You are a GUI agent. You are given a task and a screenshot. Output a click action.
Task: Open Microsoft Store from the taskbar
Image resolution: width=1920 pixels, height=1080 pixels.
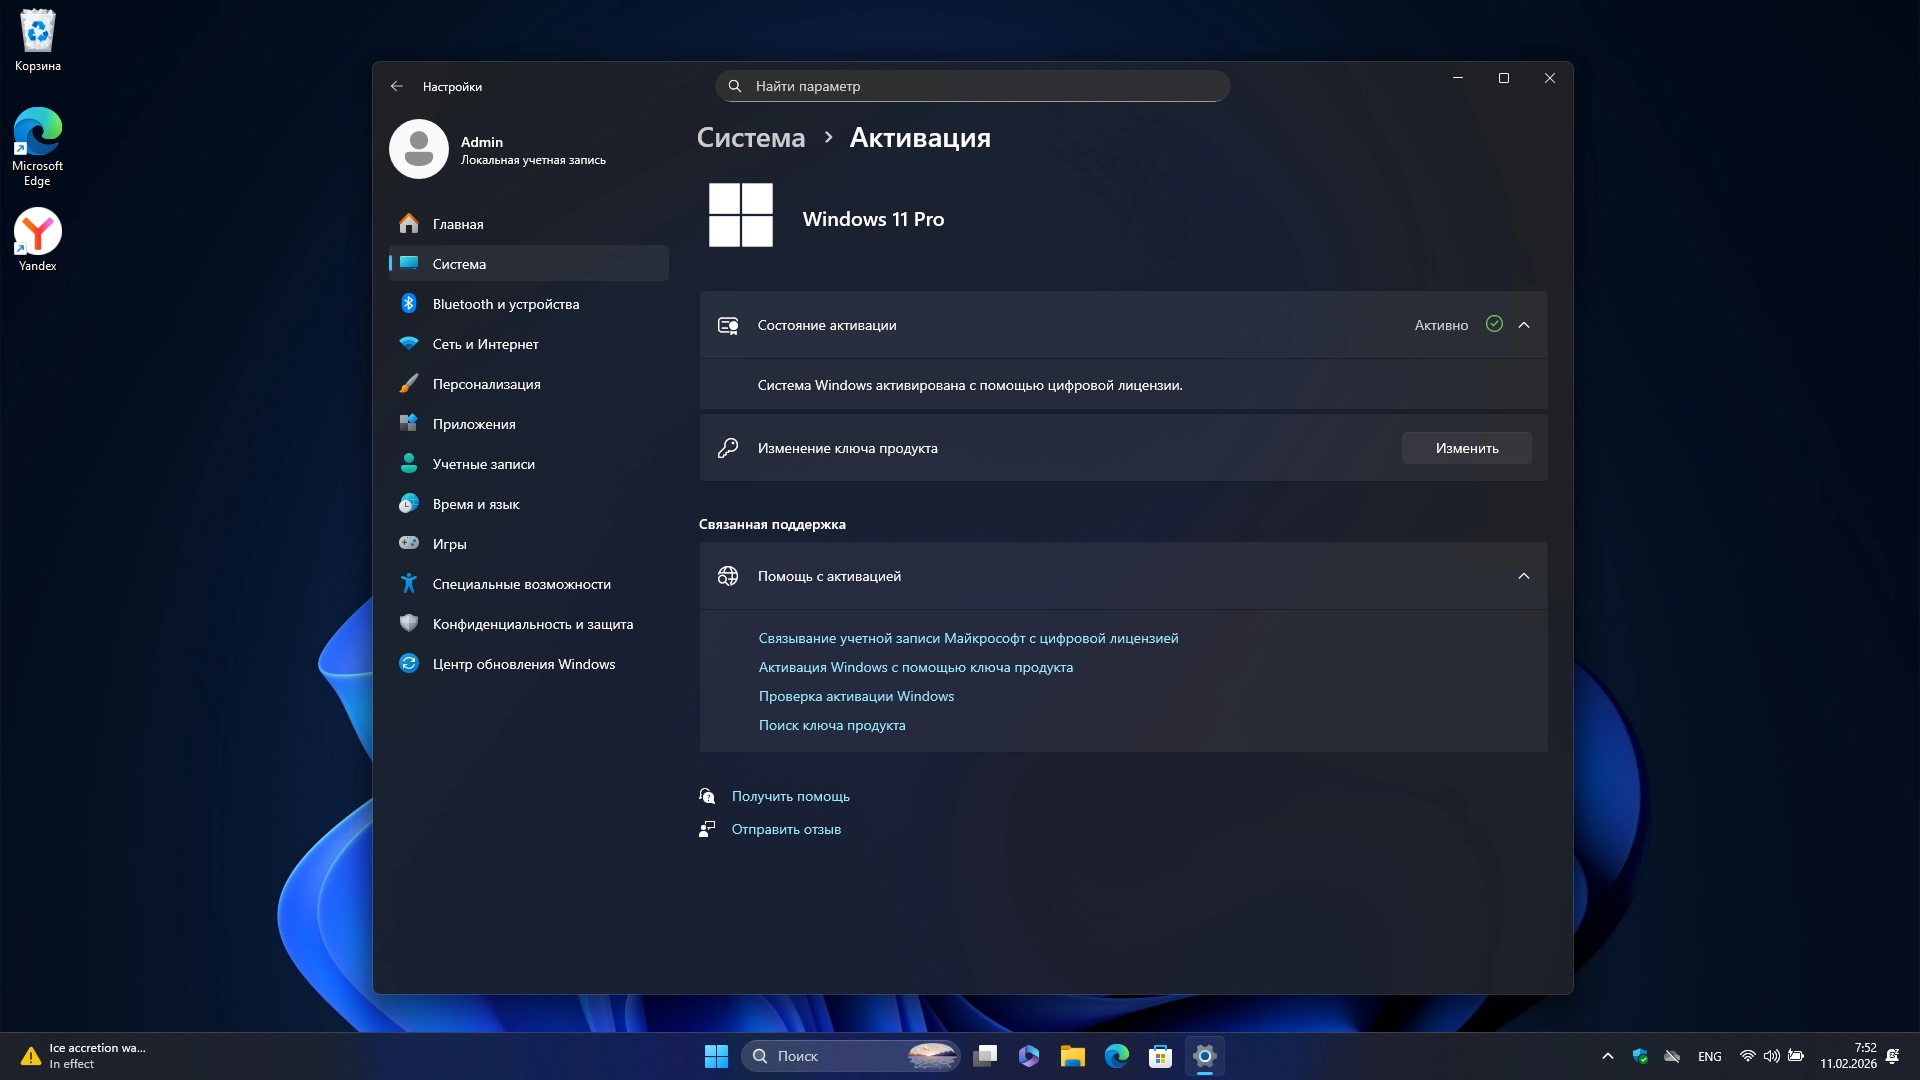point(1160,1056)
